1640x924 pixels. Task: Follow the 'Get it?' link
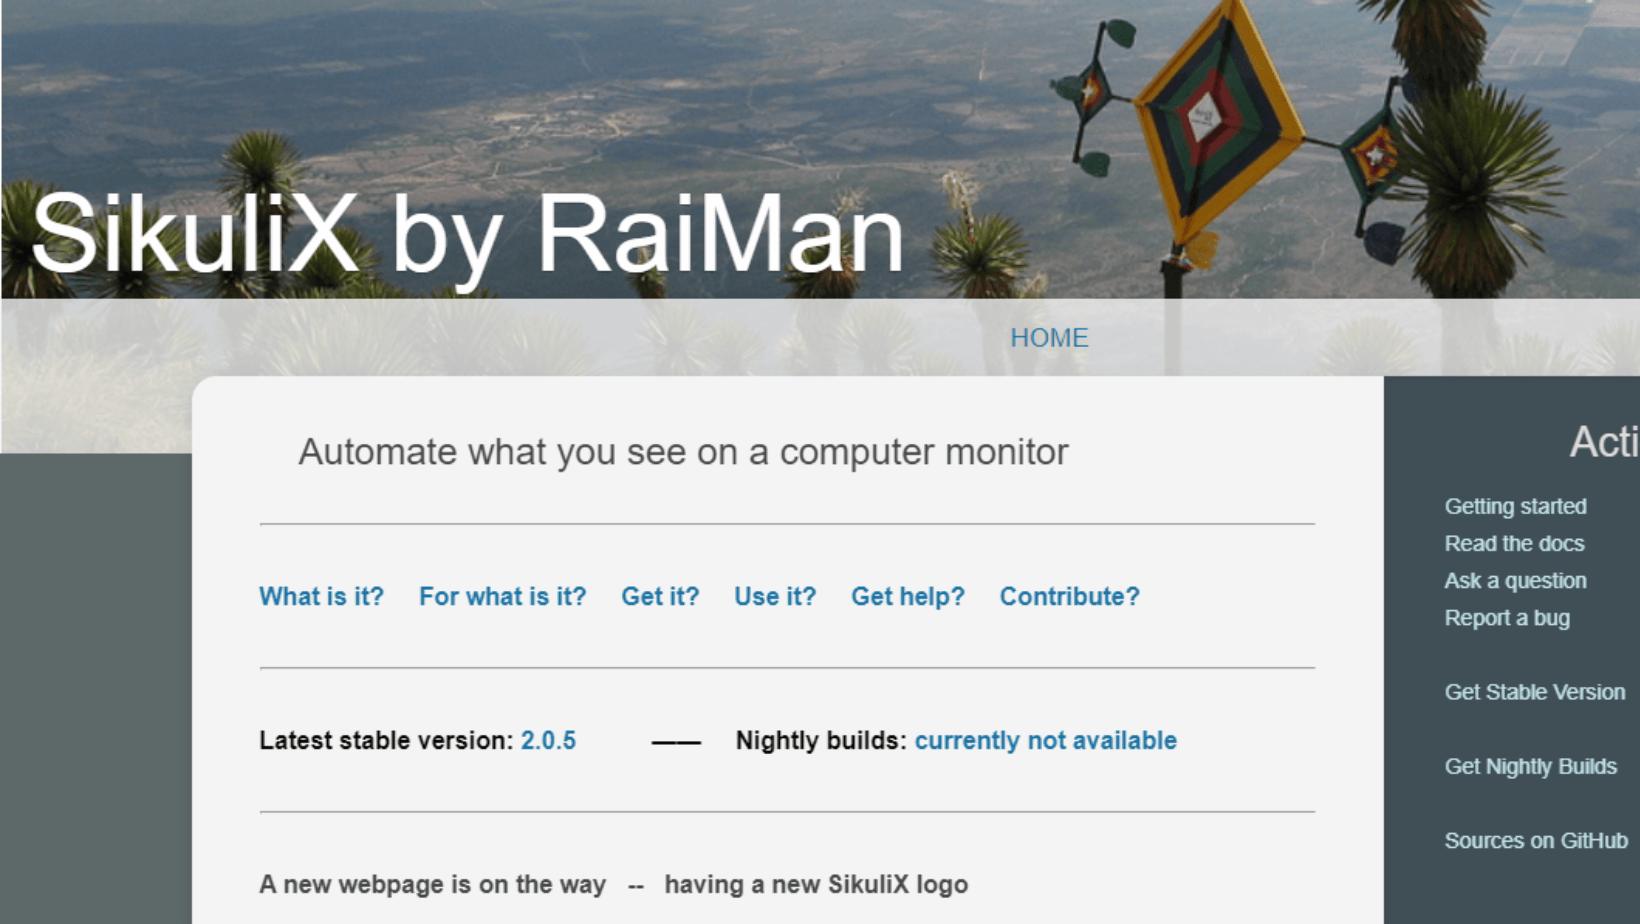(x=660, y=597)
